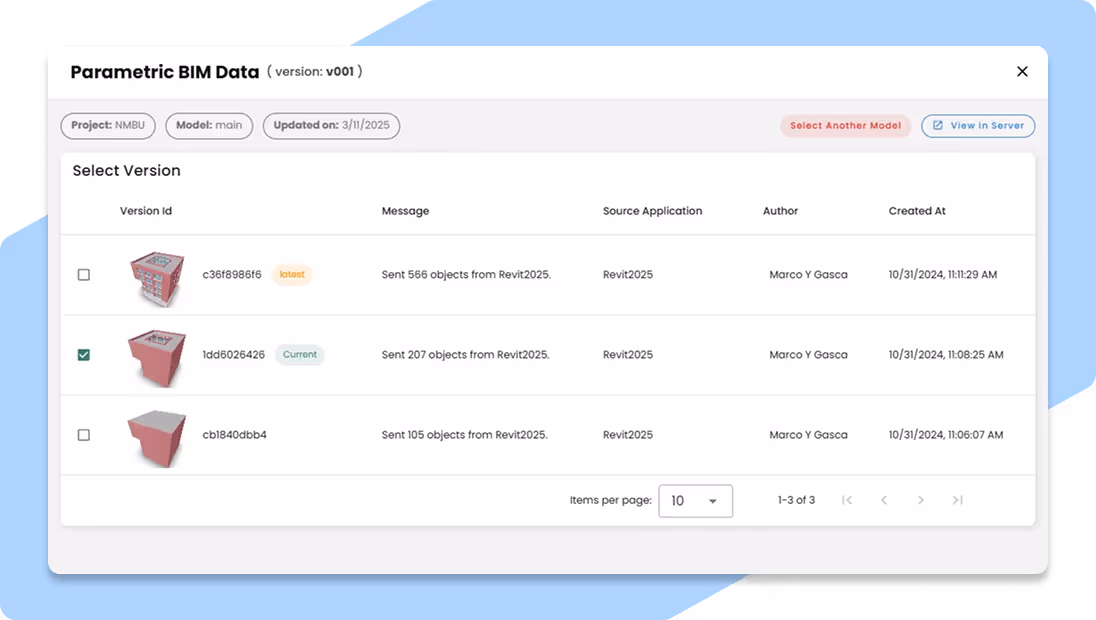This screenshot has width=1096, height=620.
Task: Uncheck the Current version 1dd6026426
Action: pos(84,354)
